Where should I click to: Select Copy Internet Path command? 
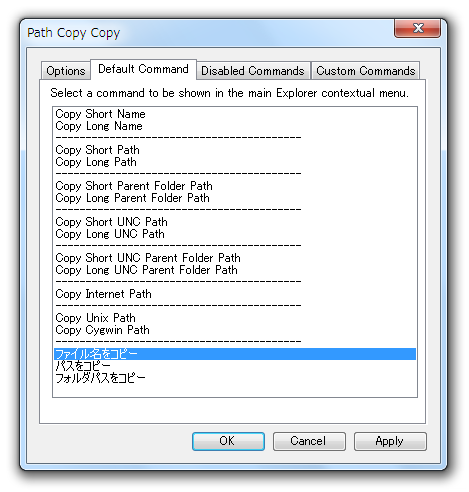pos(235,294)
